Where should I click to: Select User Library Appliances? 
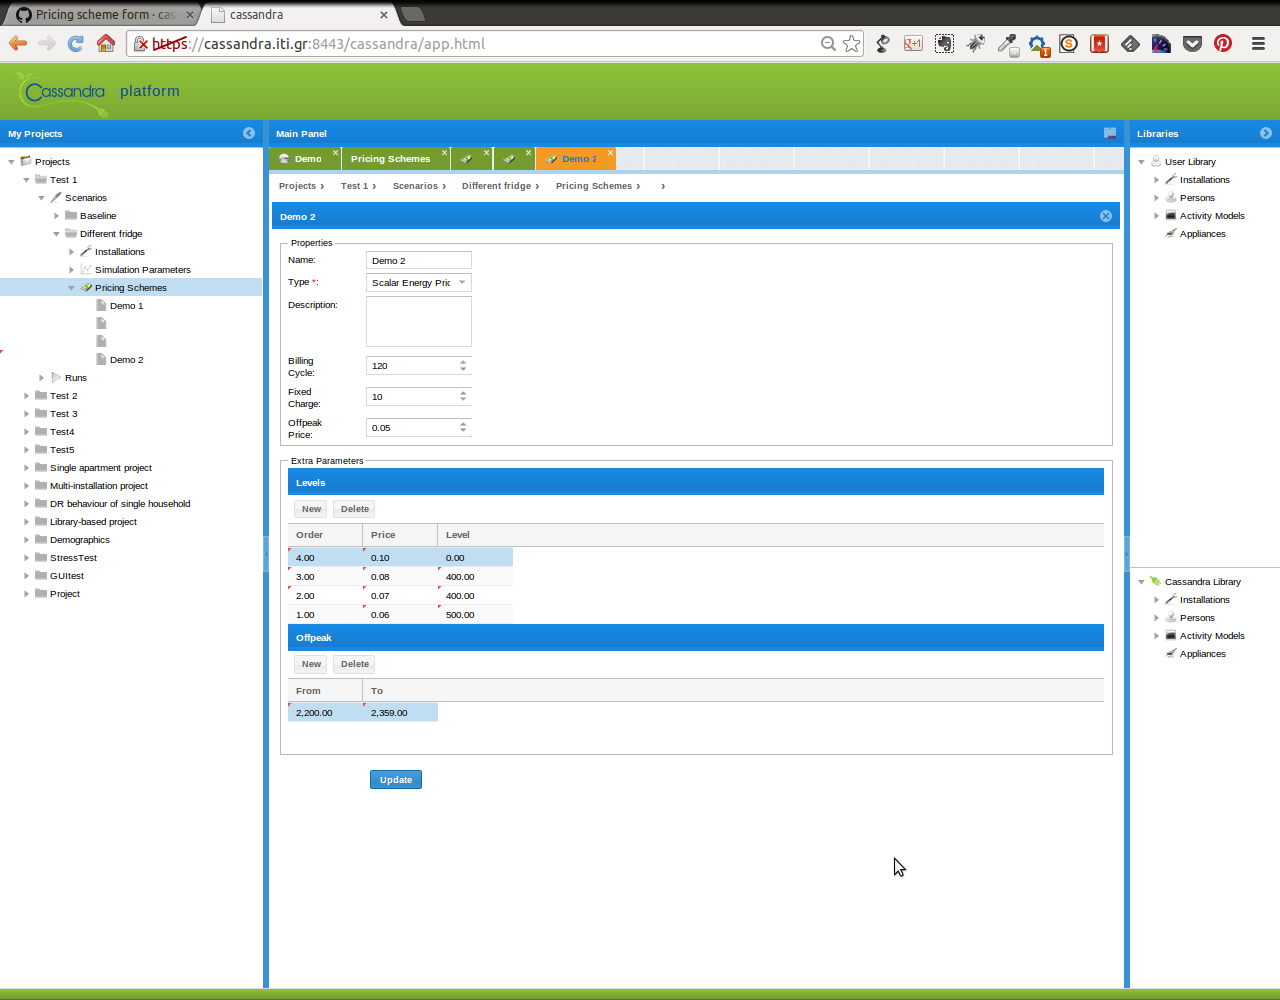click(x=1202, y=234)
